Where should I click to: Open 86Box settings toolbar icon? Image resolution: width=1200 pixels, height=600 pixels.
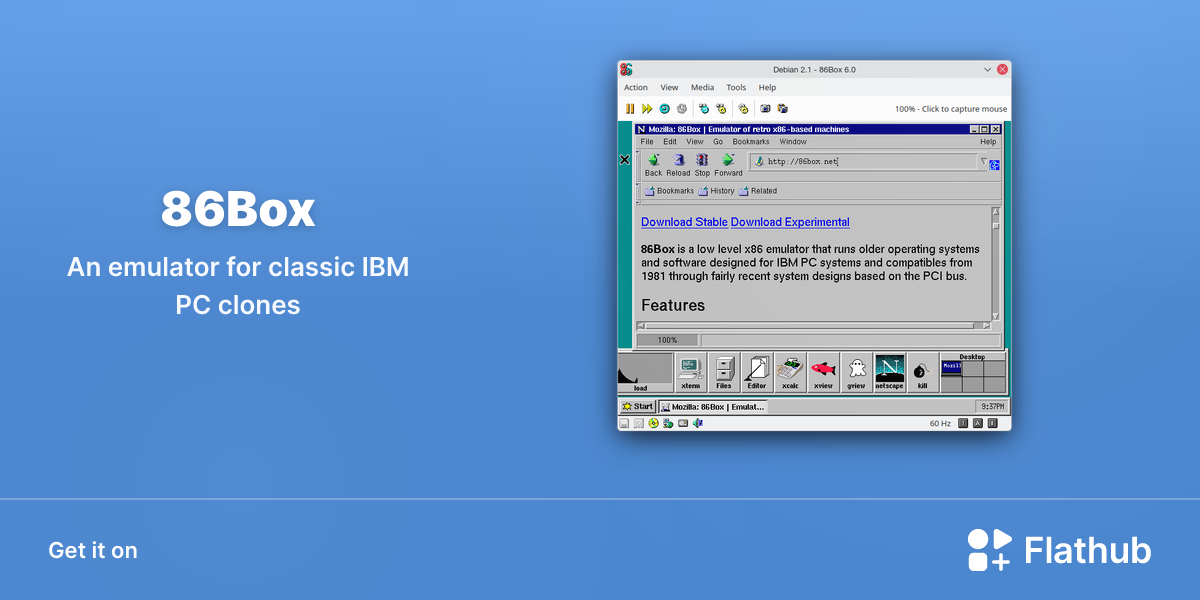743,108
